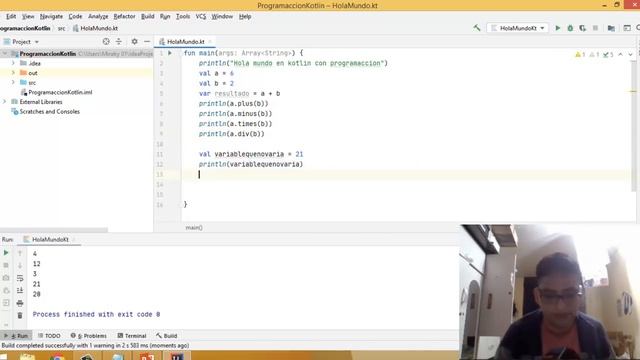The height and width of the screenshot is (360, 640).
Task: Go to the previous highlighted error arrow
Action: coord(620,54)
